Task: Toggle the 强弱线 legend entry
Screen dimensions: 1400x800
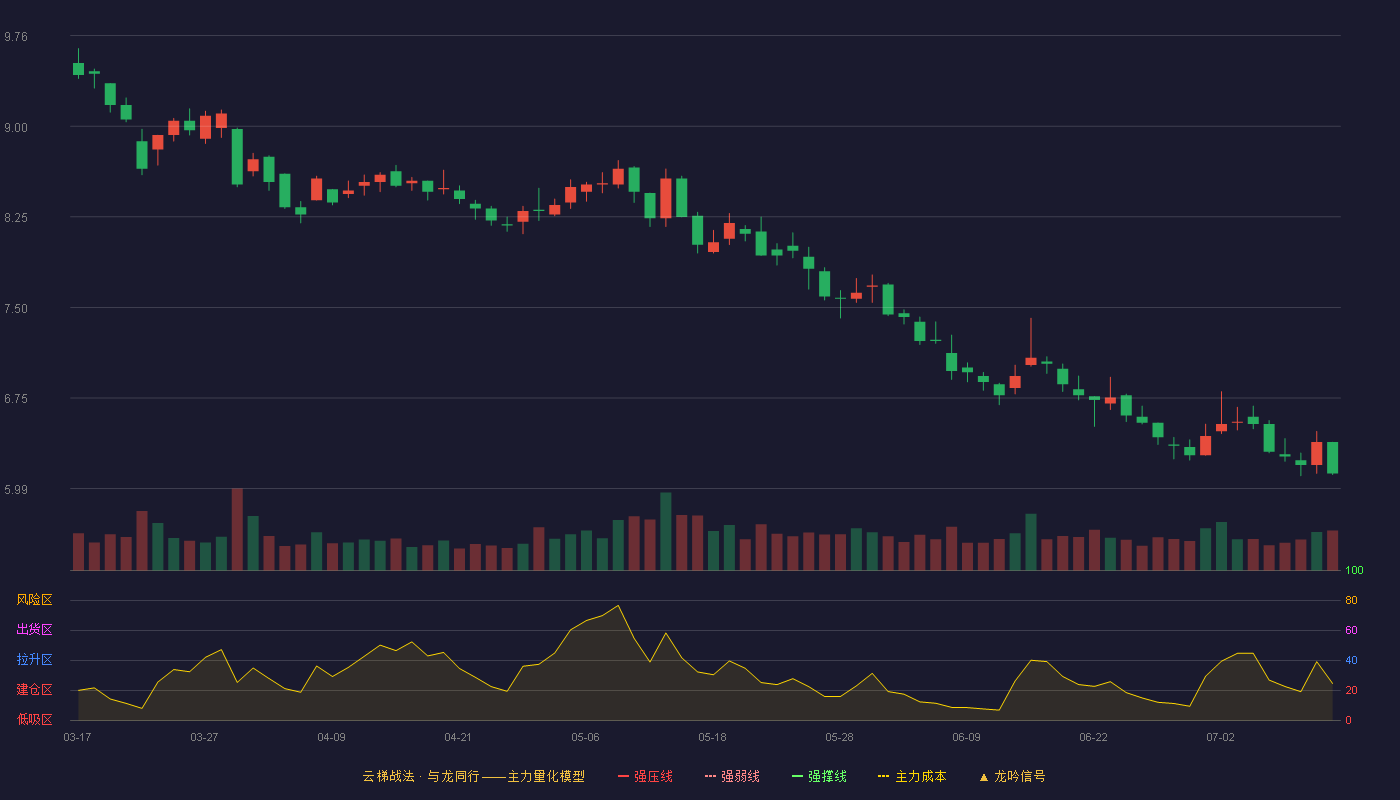Action: (732, 776)
